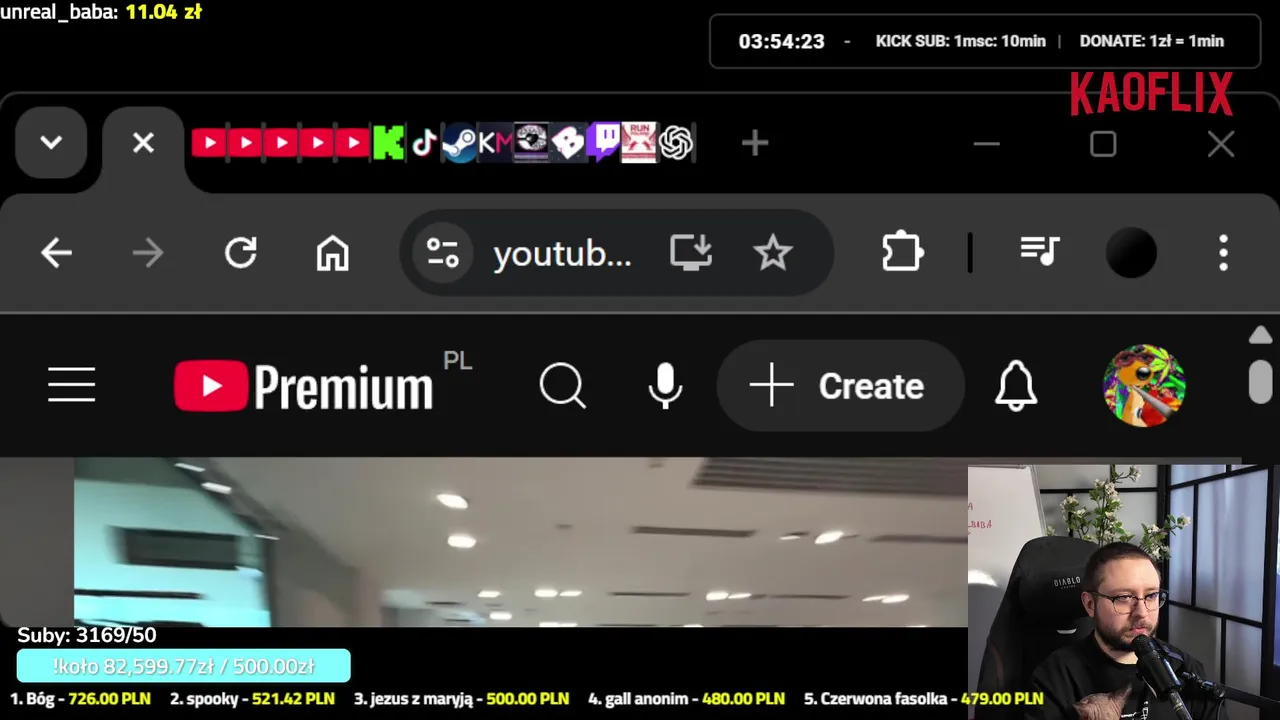The height and width of the screenshot is (720, 1280).
Task: Click the vertical scrollbar thumb
Action: coord(1260,382)
